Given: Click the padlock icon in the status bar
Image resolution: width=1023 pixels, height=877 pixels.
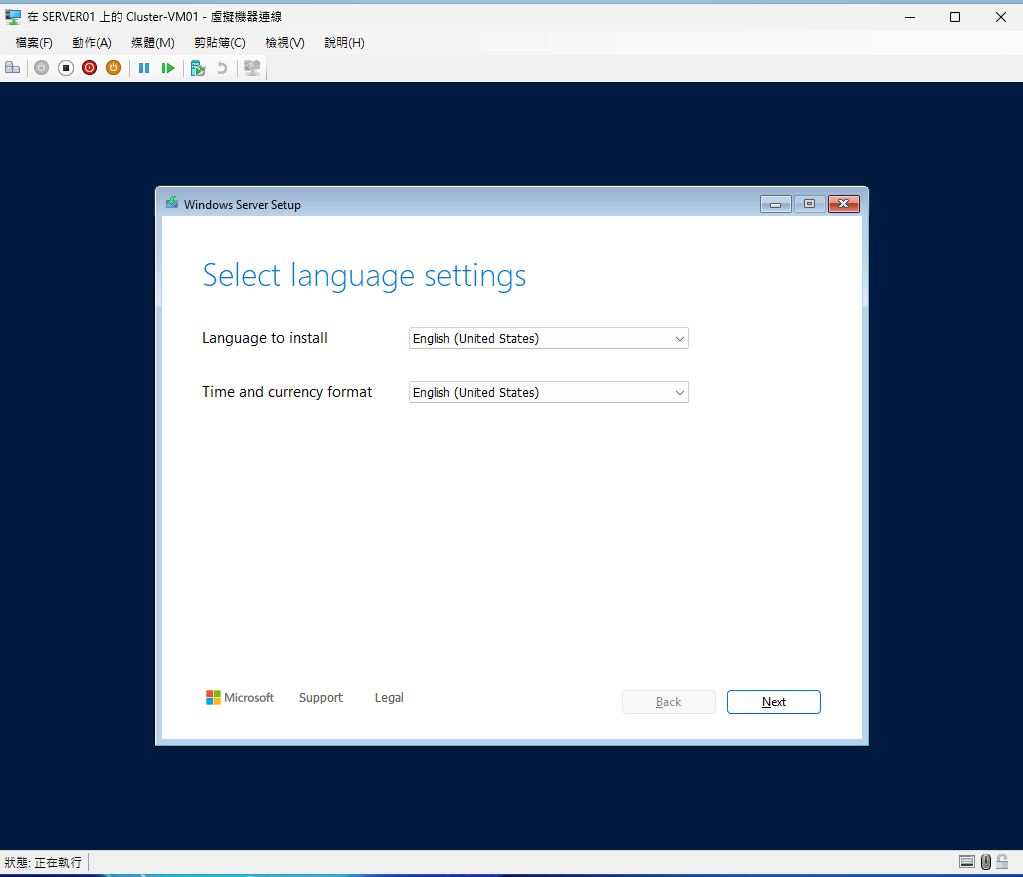Looking at the screenshot, I should (x=1002, y=862).
